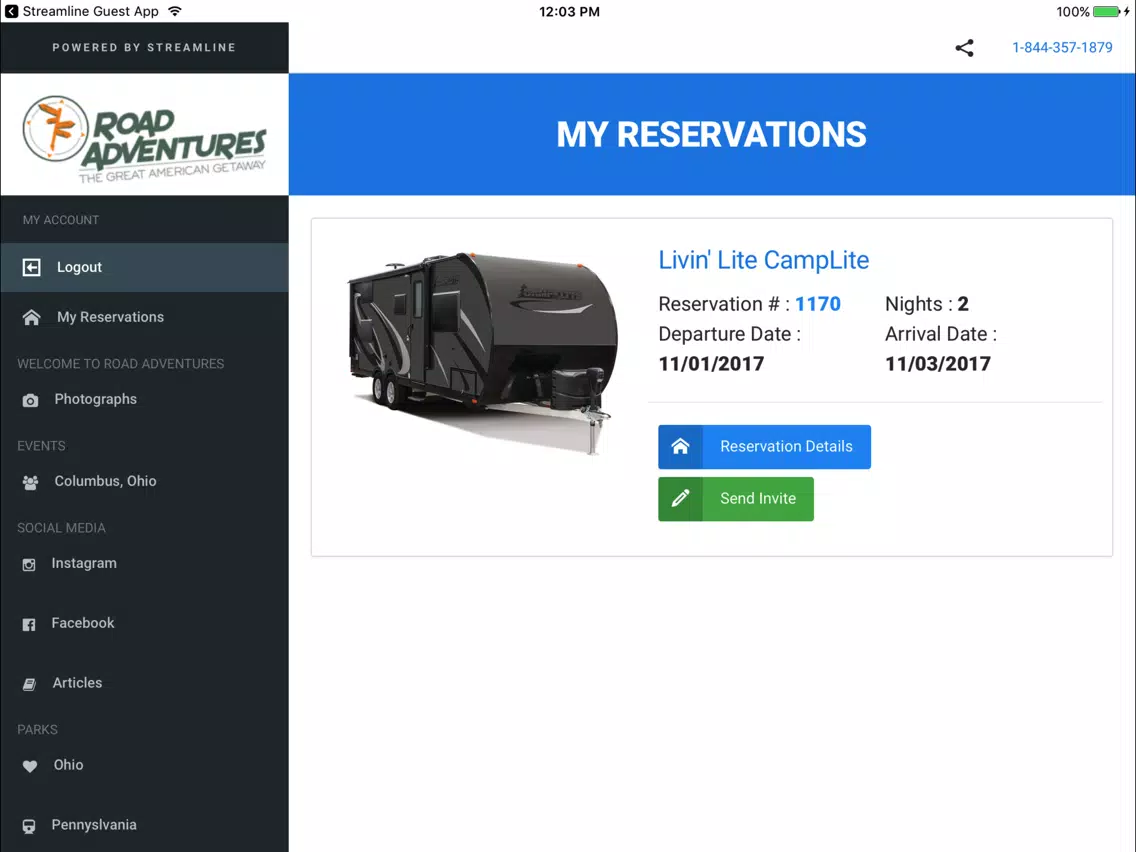Open the Livin' Lite CampLite title link
This screenshot has width=1136, height=852.
[764, 260]
